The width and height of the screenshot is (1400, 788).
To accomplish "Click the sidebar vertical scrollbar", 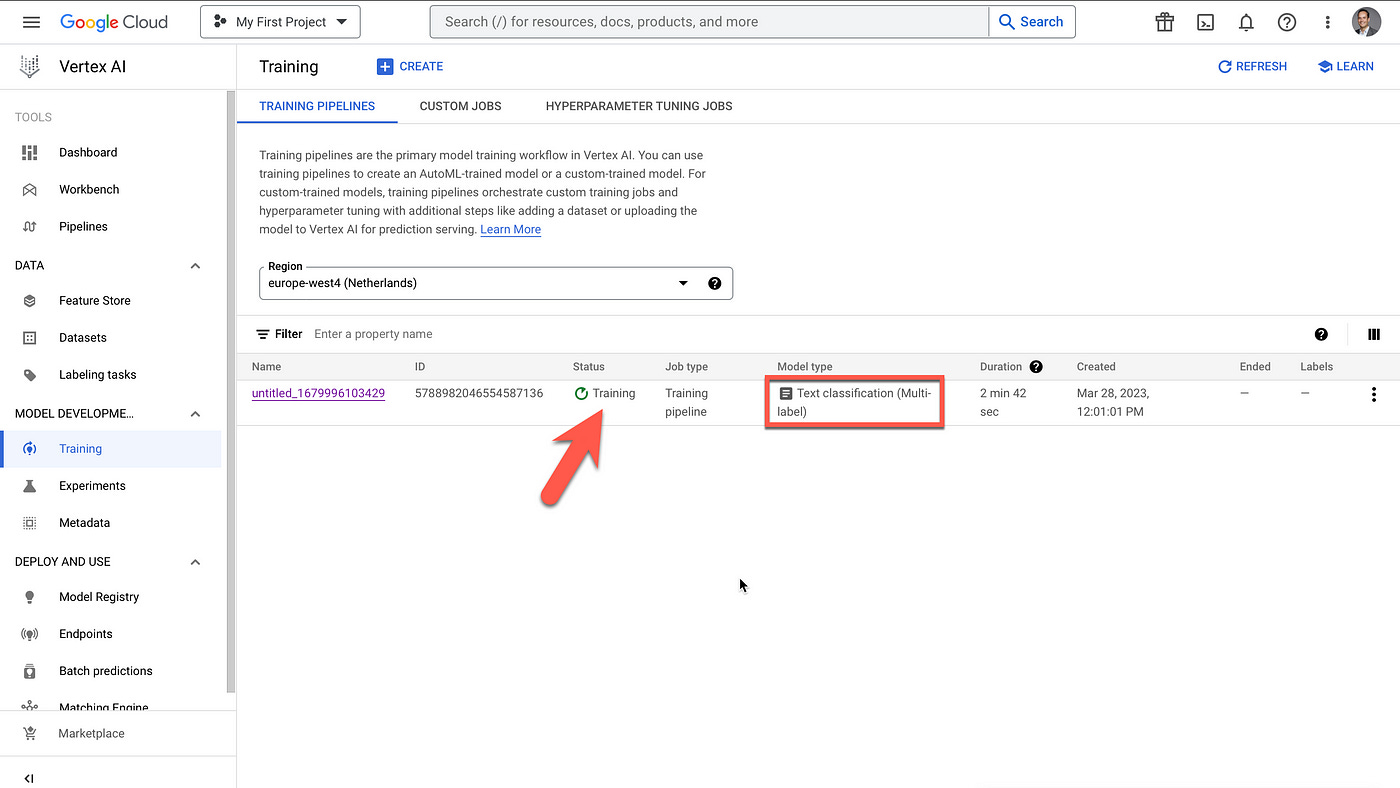I will (232, 390).
